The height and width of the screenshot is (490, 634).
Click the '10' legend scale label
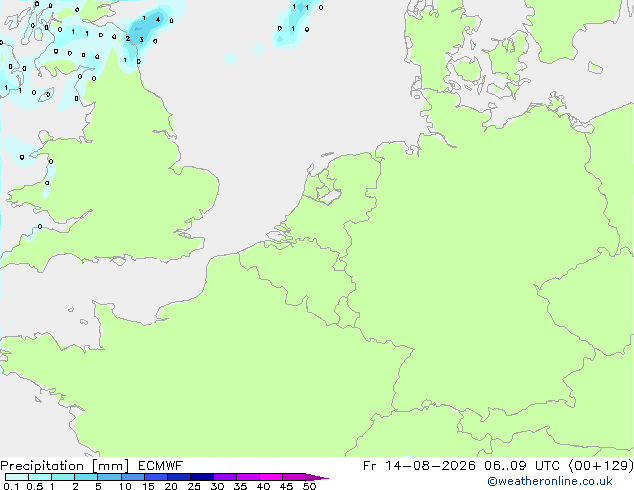click(125, 486)
